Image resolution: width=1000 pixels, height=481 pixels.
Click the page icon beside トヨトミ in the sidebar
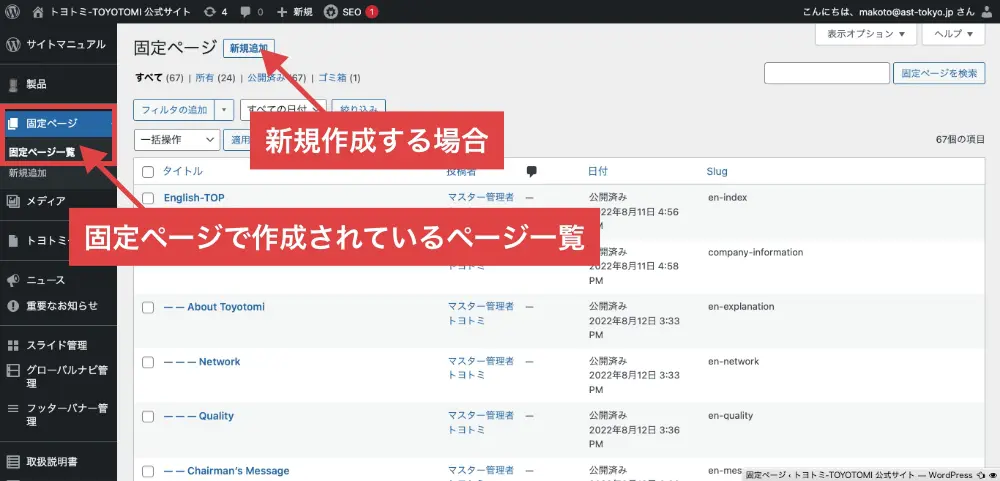[12, 240]
